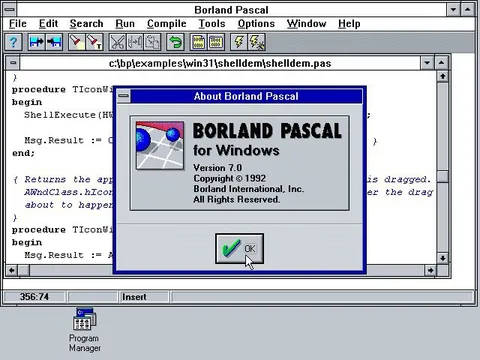
Task: Click the Version 7.0 text
Action: pos(218,168)
